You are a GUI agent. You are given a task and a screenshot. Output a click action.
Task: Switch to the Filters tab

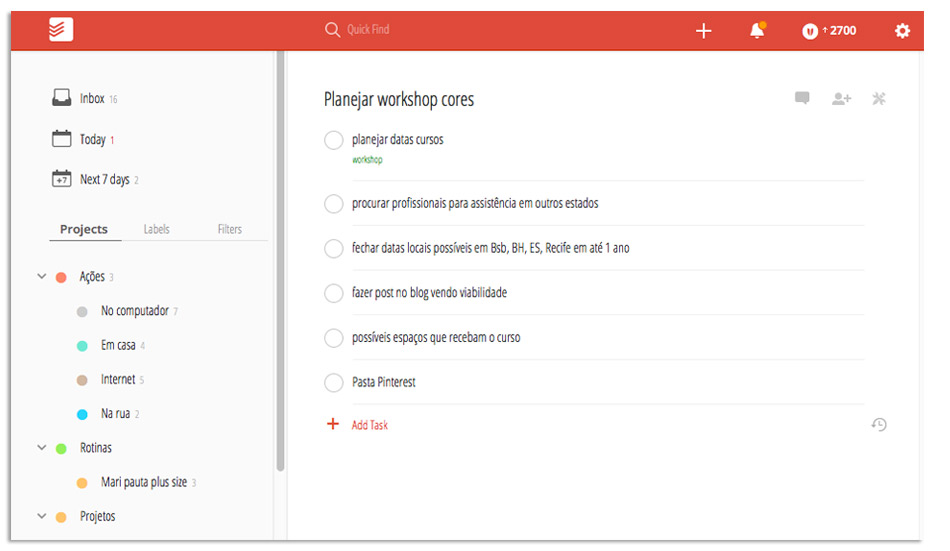pos(230,229)
